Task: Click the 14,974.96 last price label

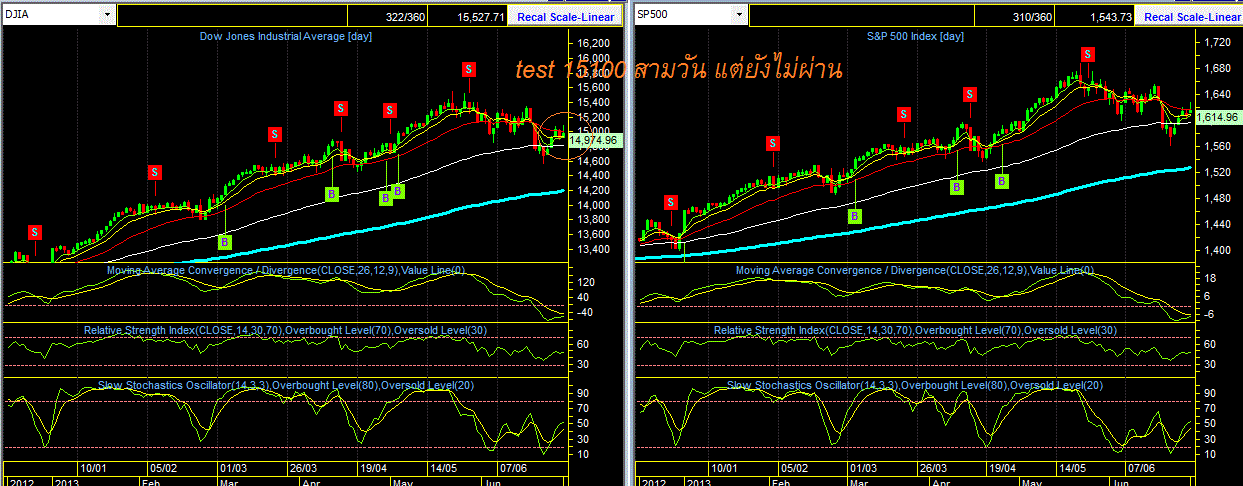Action: point(594,141)
